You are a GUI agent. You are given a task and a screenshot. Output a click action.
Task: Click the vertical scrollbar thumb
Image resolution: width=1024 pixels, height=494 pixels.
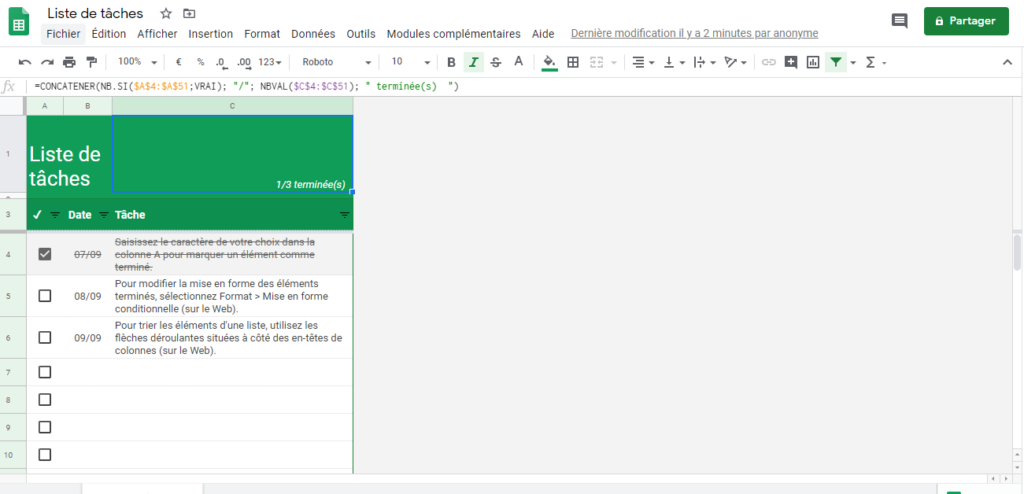tap(1017, 252)
